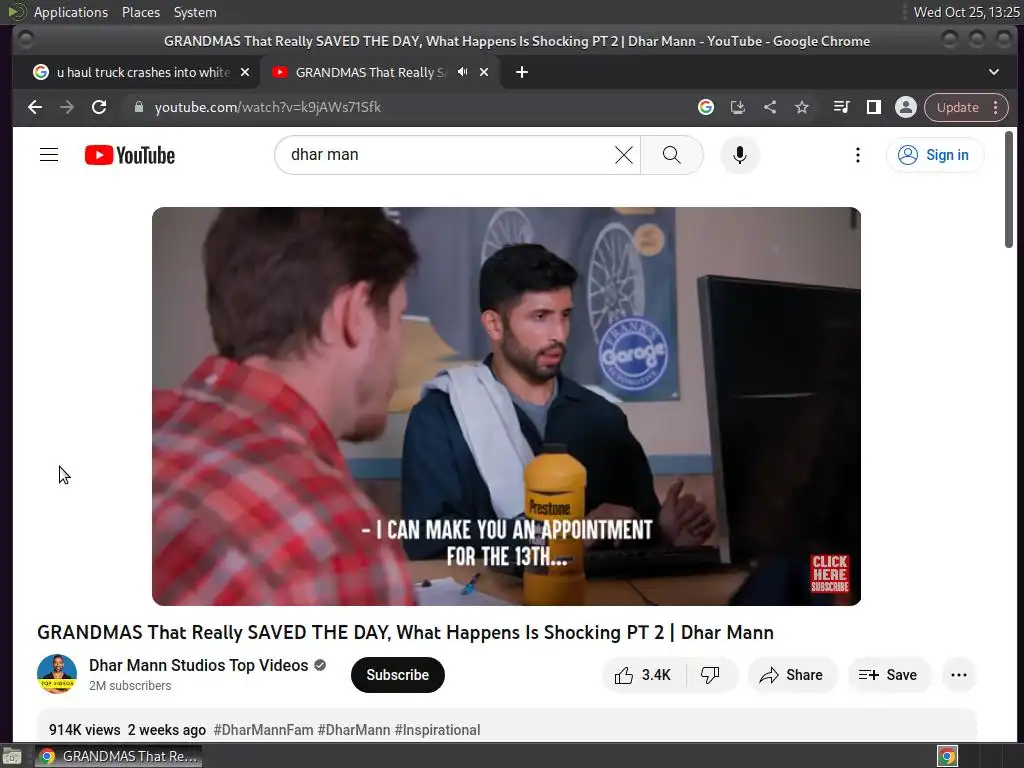Screen dimensions: 1024x768
Task: Click the 914K views text
Action: point(85,729)
